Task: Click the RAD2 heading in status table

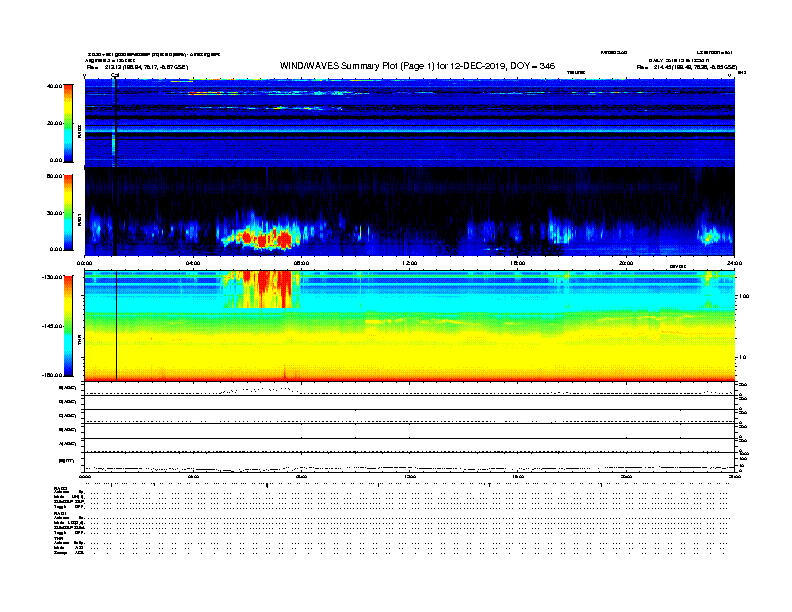Action: pos(60,489)
